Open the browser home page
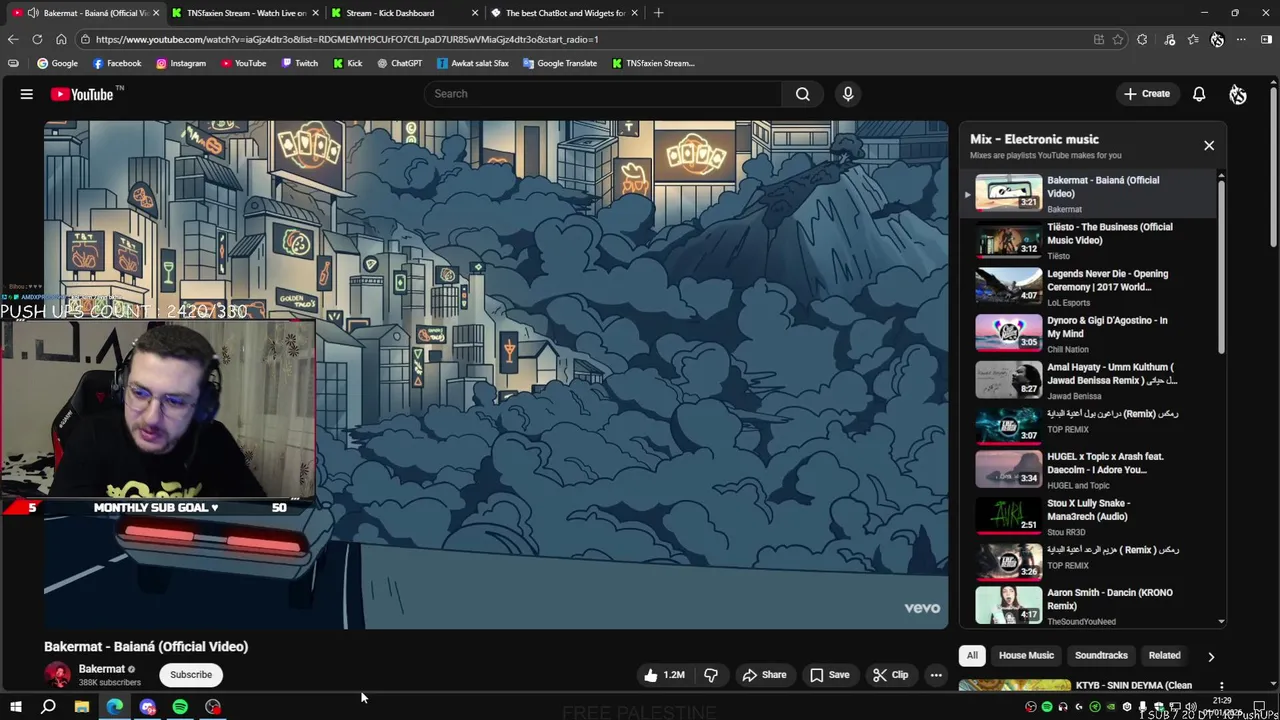This screenshot has height=720, width=1280. point(61,39)
